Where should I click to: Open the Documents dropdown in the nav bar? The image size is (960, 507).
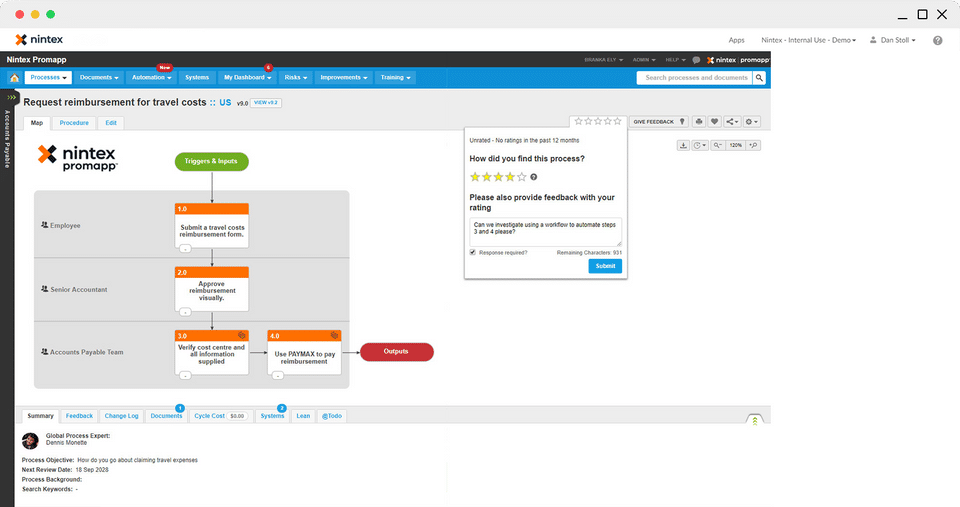pyautogui.click(x=99, y=78)
